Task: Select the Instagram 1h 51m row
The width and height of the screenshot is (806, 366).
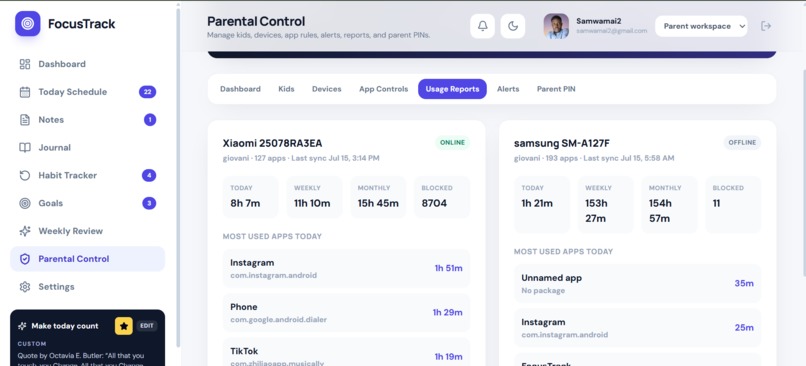Action: tap(346, 268)
